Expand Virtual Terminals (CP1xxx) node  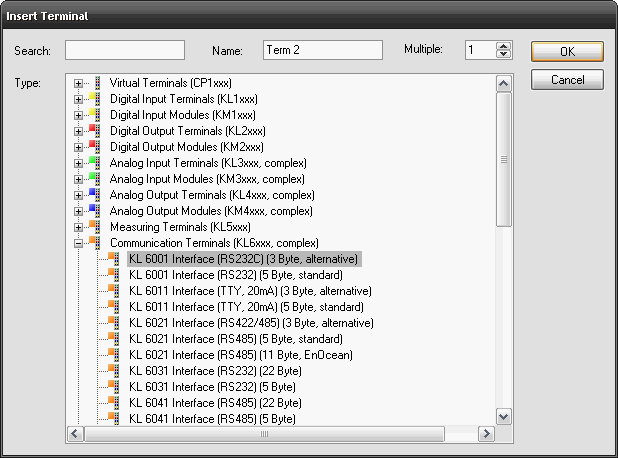78,84
